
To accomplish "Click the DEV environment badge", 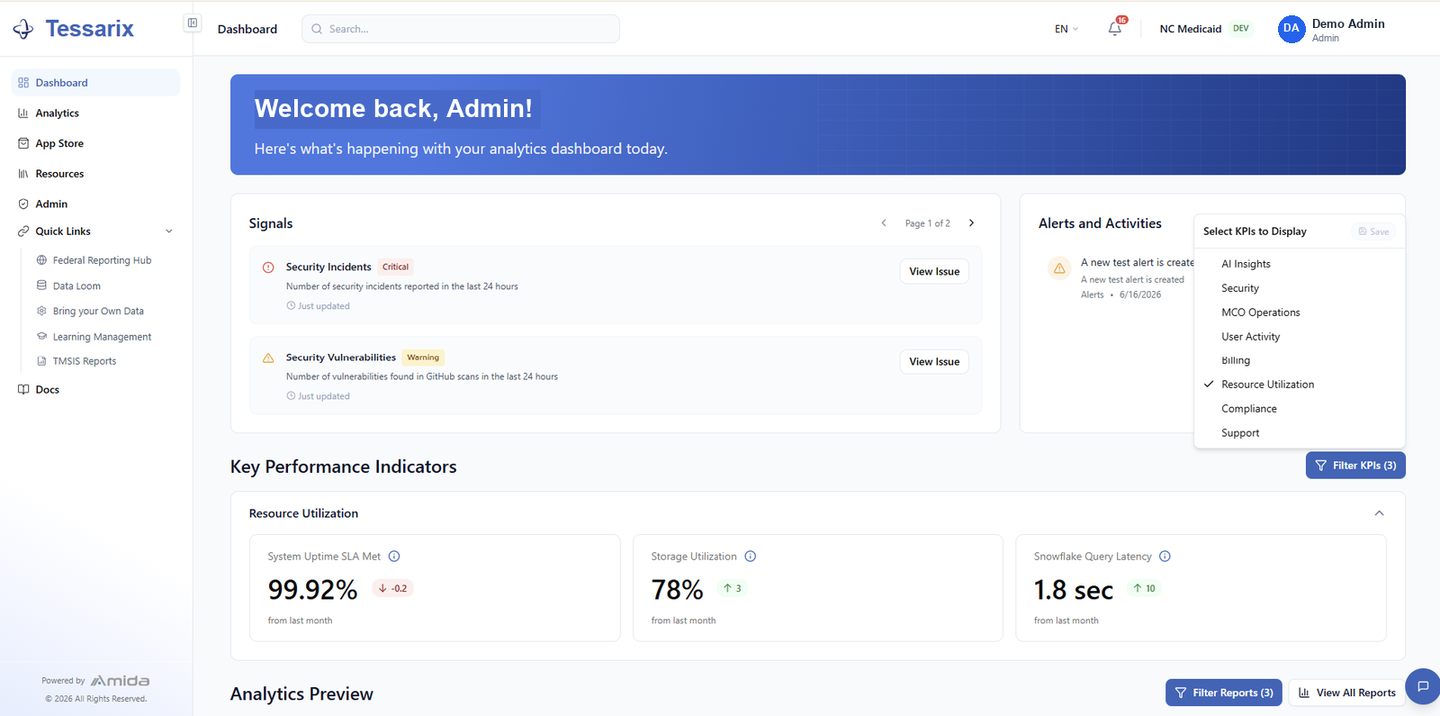I will pos(1241,29).
